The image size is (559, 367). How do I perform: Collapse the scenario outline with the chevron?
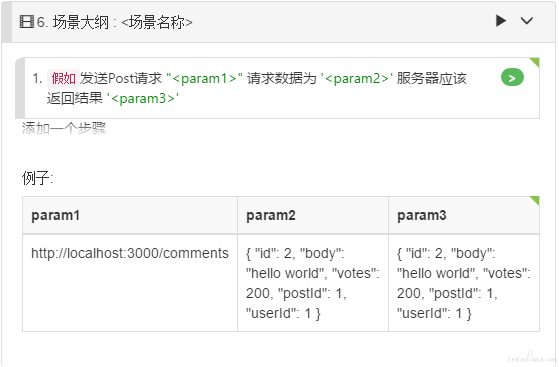(527, 21)
